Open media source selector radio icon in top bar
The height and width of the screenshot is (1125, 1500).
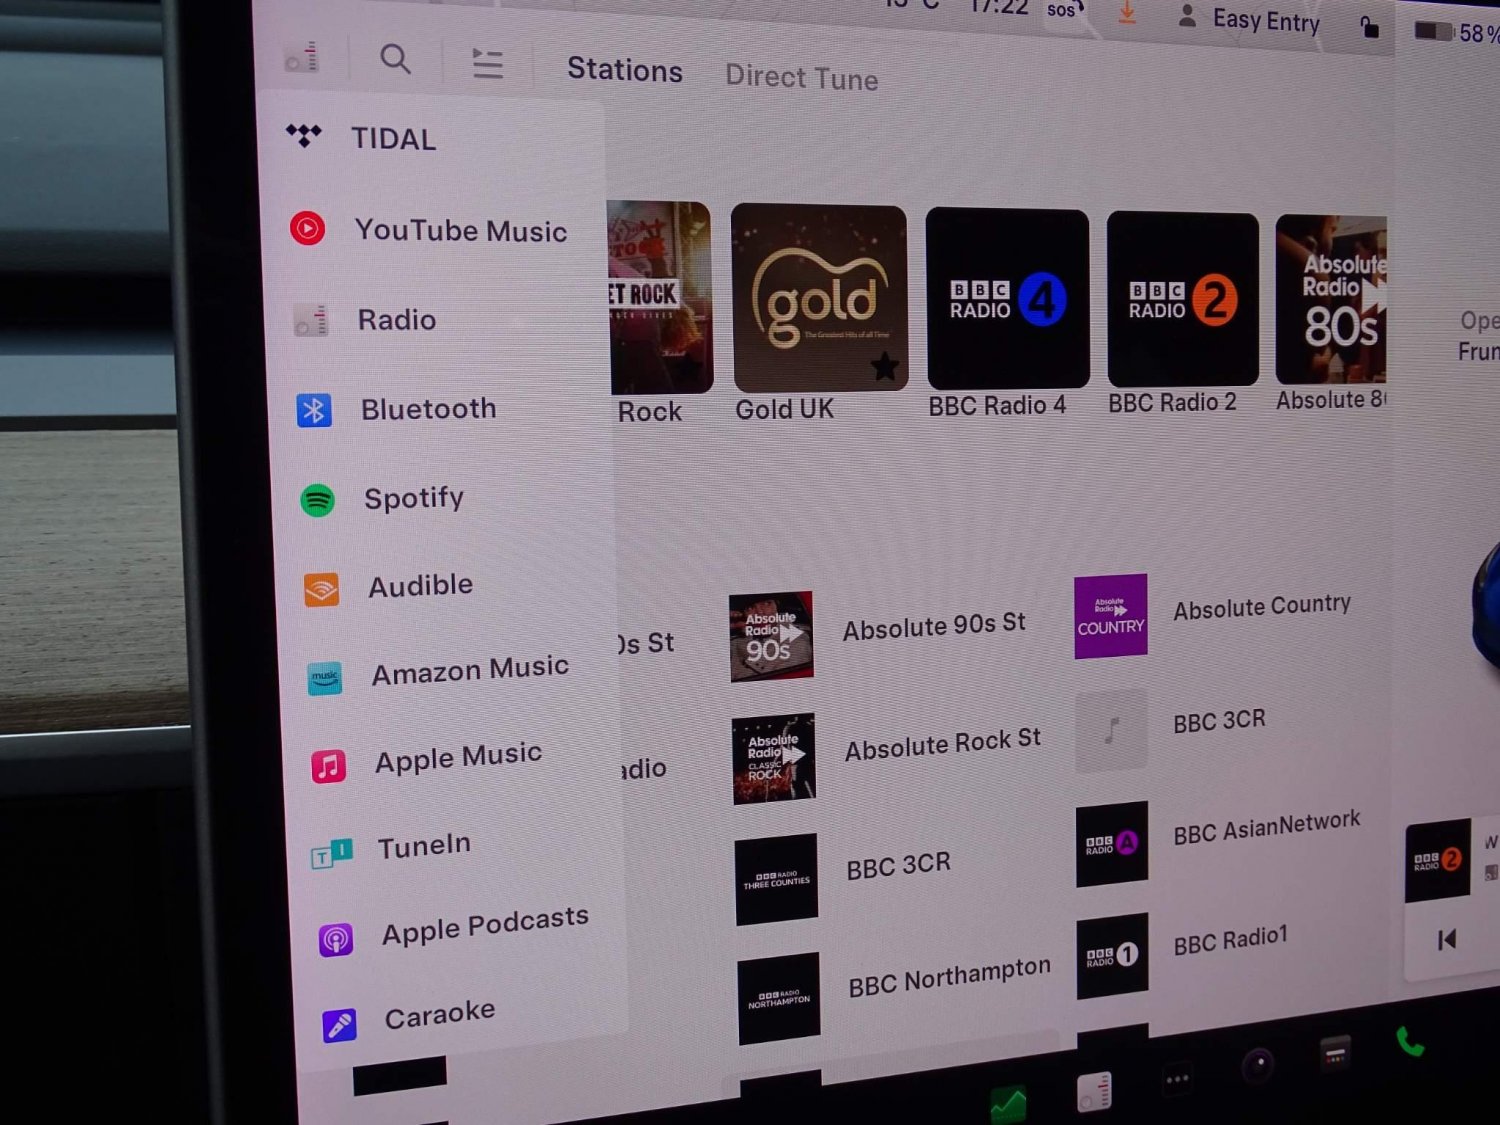[302, 58]
